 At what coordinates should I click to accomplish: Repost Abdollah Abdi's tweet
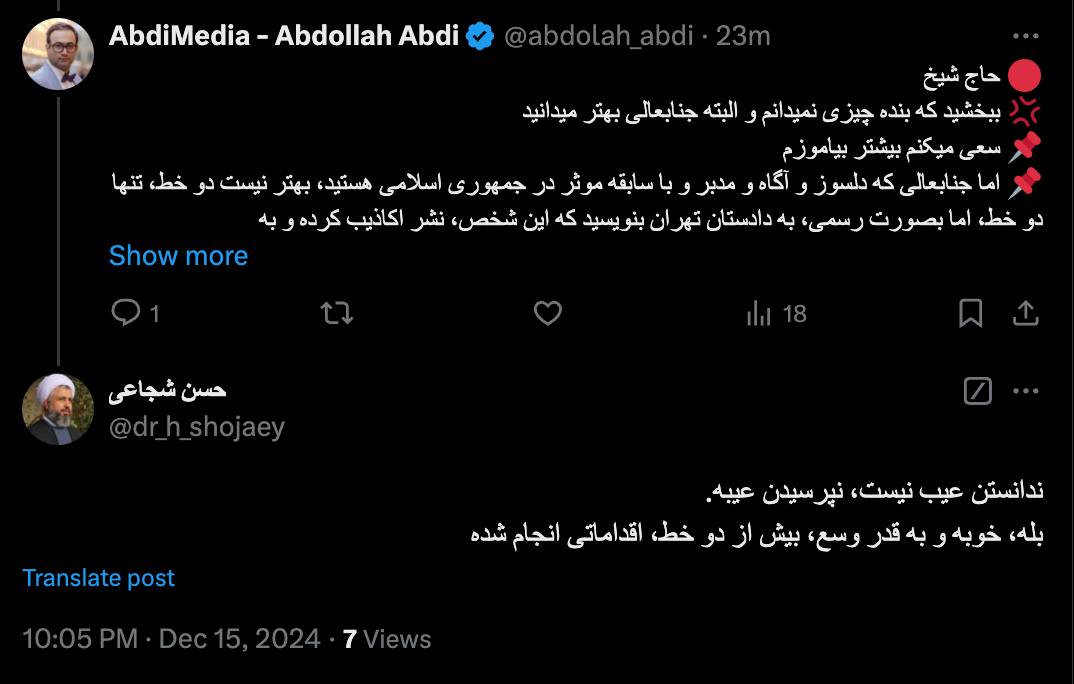[x=336, y=313]
